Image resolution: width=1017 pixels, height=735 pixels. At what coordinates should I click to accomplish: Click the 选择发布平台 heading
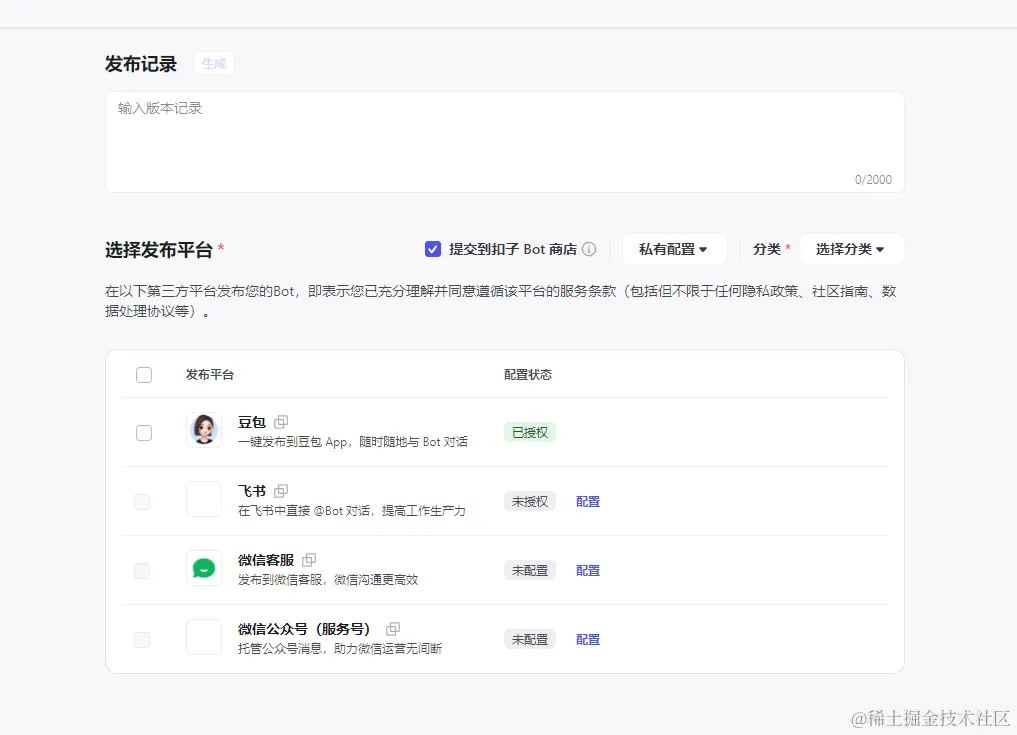[159, 250]
